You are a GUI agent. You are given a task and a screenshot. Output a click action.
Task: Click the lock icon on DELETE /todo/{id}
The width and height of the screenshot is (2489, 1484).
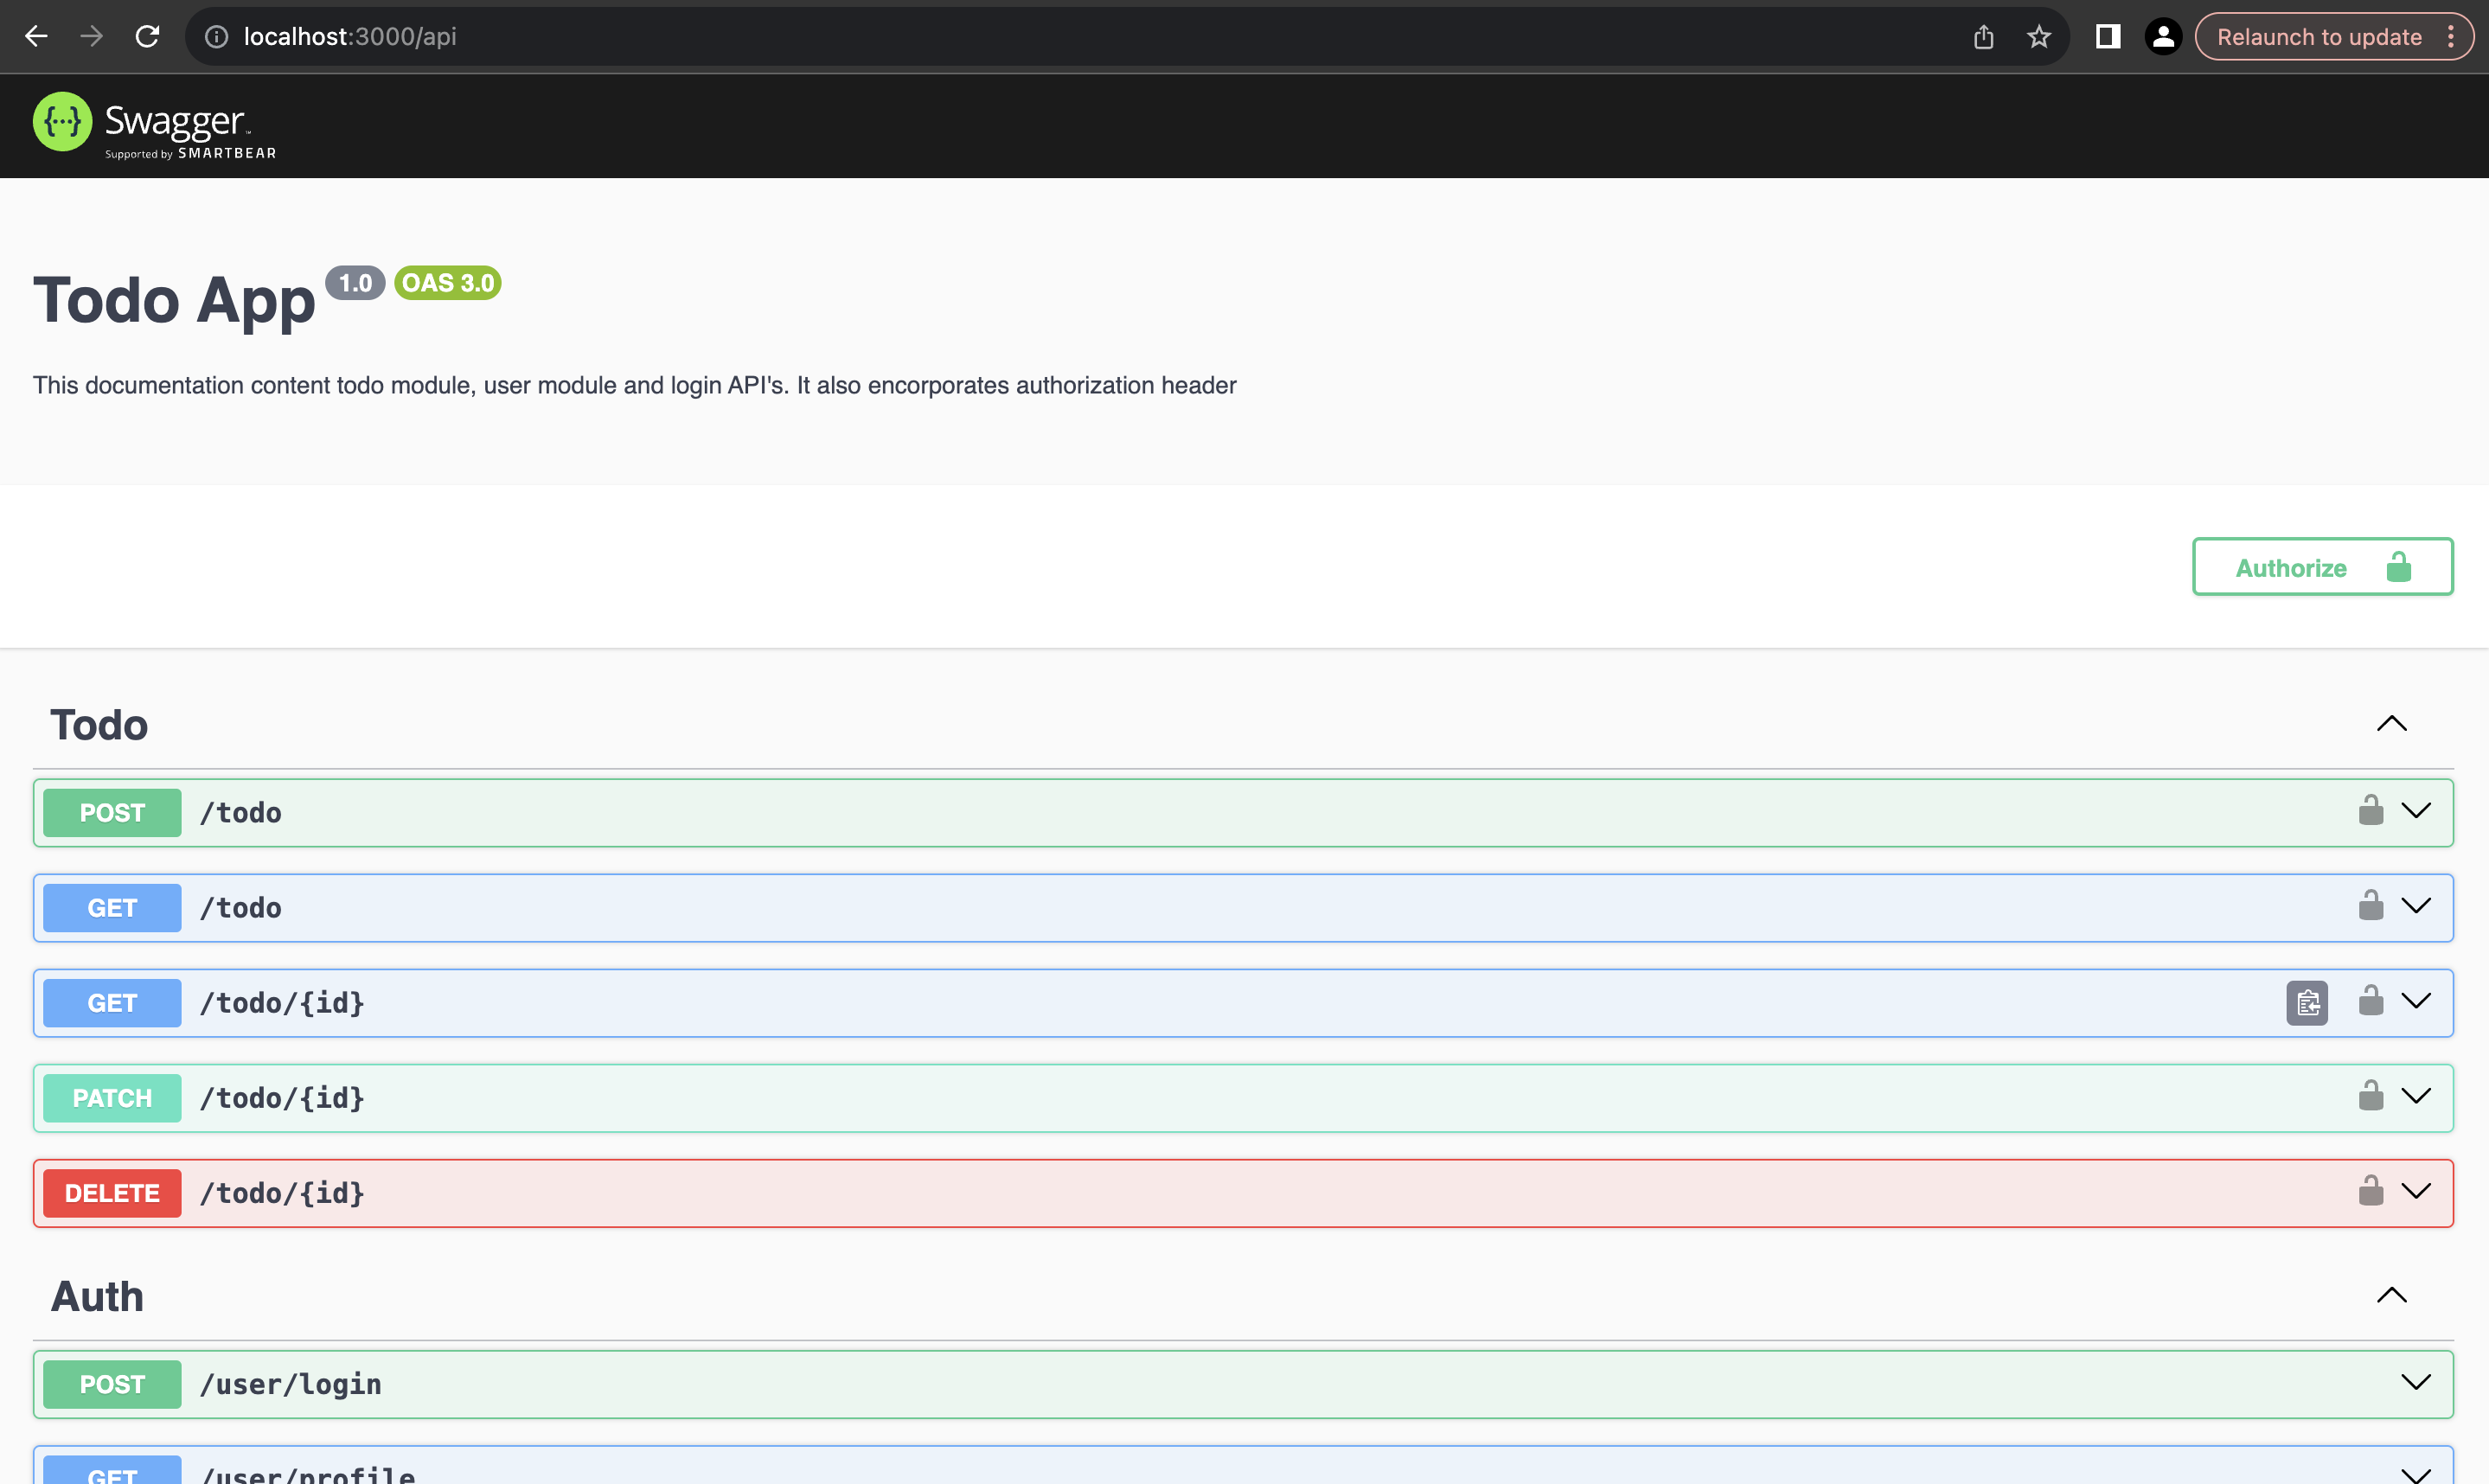point(2370,1191)
